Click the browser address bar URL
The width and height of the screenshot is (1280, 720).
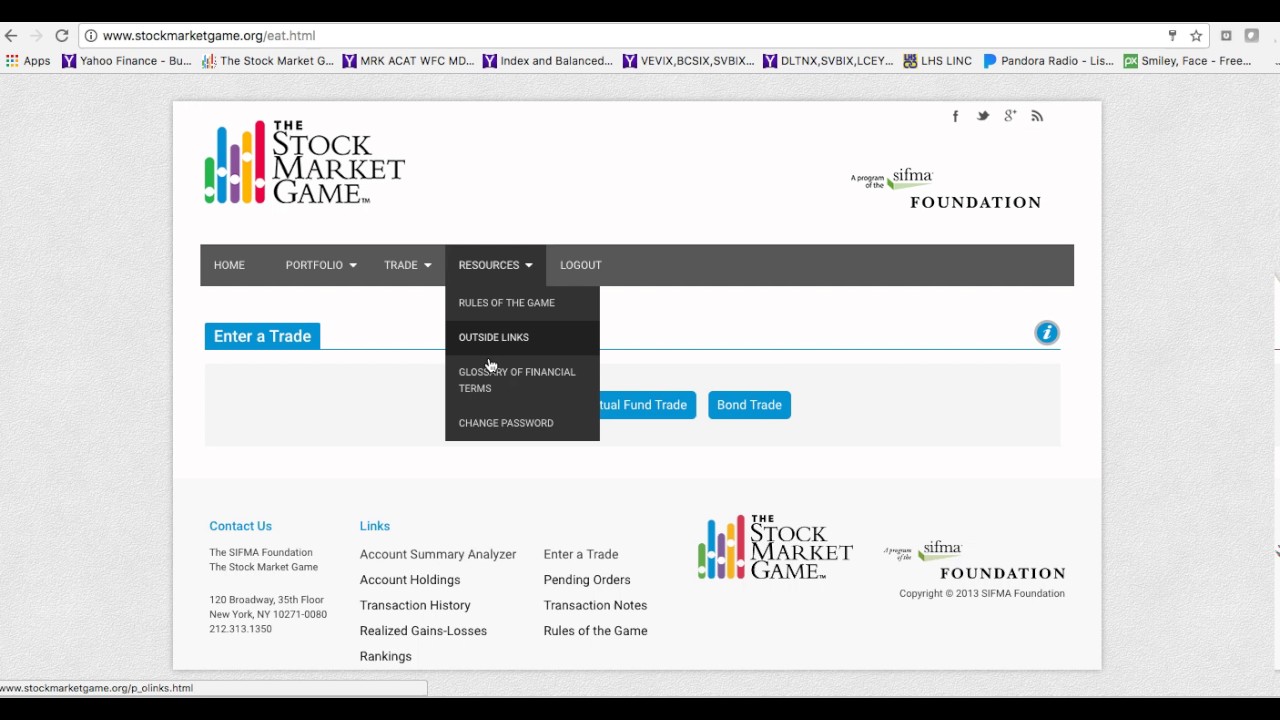[209, 35]
